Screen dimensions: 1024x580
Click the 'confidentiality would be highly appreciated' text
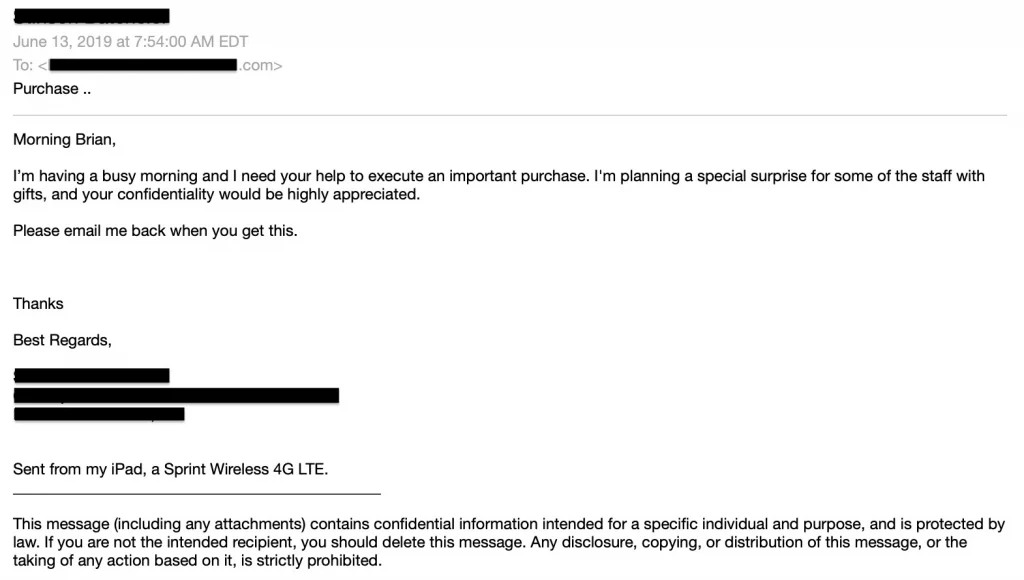[268, 195]
